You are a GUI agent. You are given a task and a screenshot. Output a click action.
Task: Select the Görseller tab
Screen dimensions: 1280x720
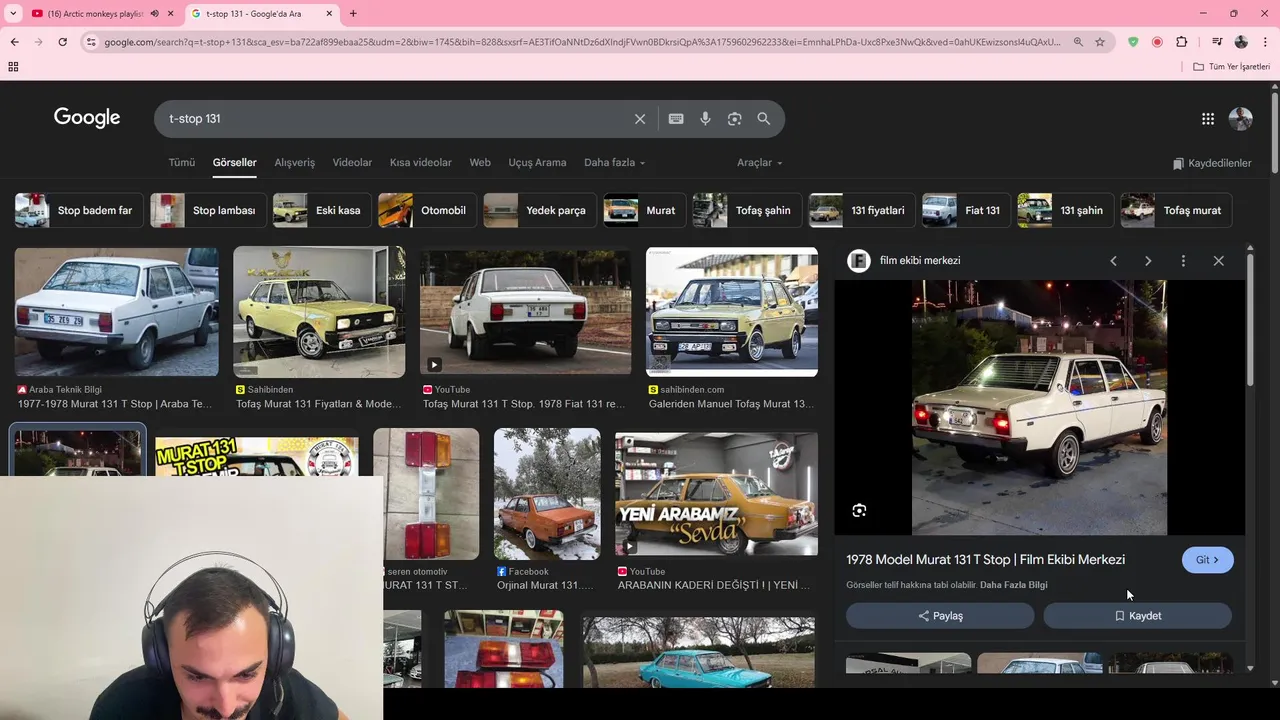[x=234, y=163]
